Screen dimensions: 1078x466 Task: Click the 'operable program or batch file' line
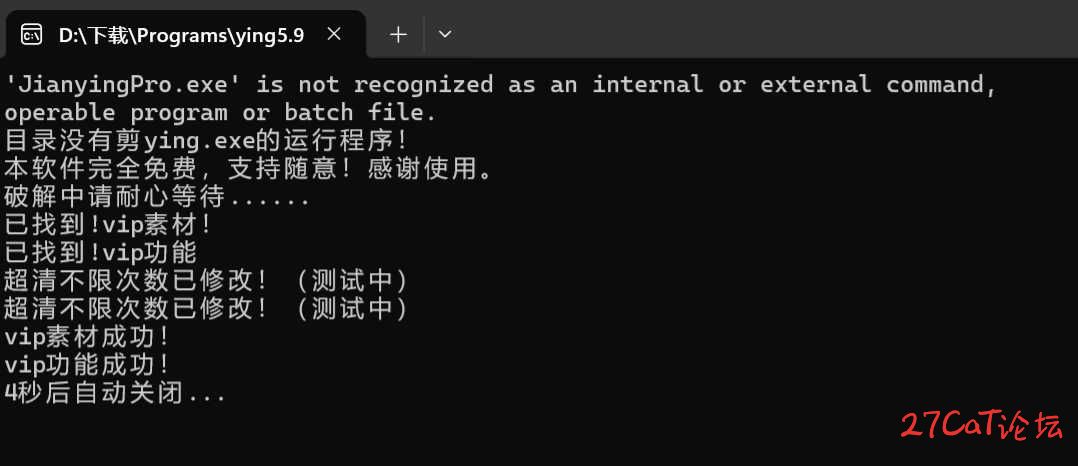tap(220, 113)
